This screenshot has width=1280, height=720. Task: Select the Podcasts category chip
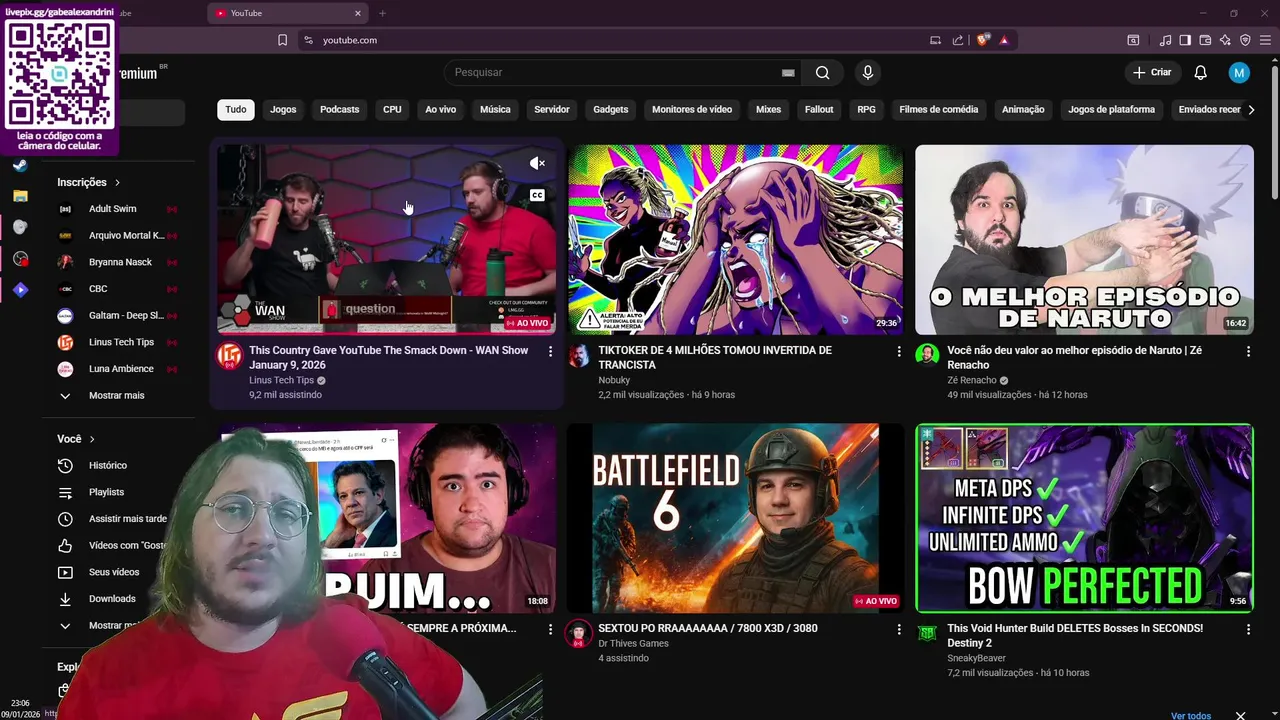click(x=339, y=109)
